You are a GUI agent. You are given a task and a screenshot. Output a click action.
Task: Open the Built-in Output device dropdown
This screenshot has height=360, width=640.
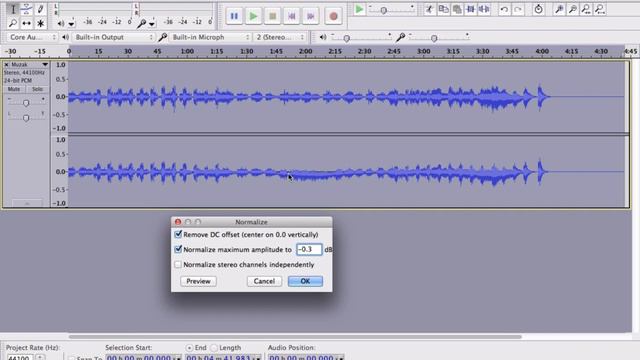113,37
